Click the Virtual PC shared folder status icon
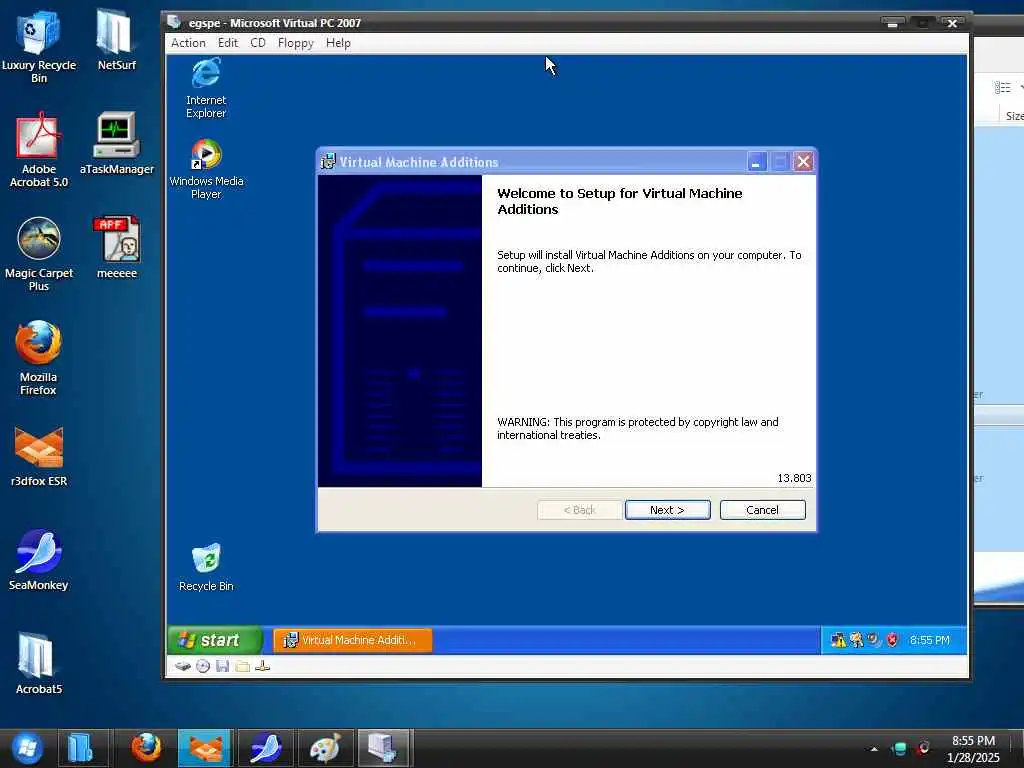Viewport: 1024px width, 768px height. (242, 666)
